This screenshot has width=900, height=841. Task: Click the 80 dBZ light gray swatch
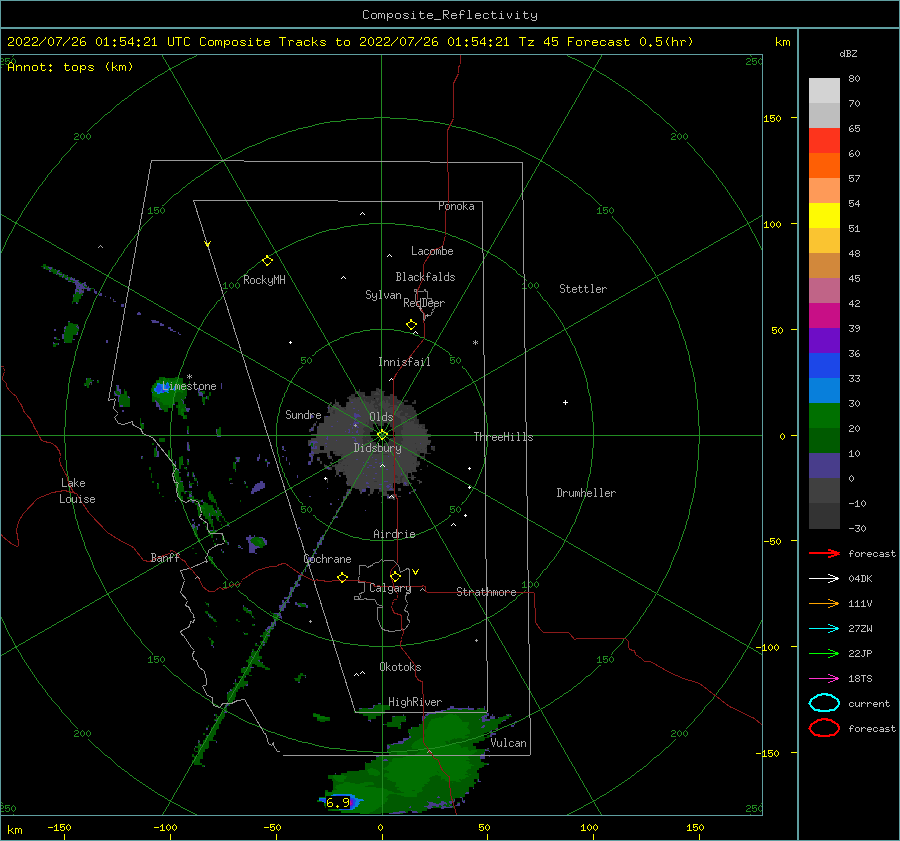[824, 91]
